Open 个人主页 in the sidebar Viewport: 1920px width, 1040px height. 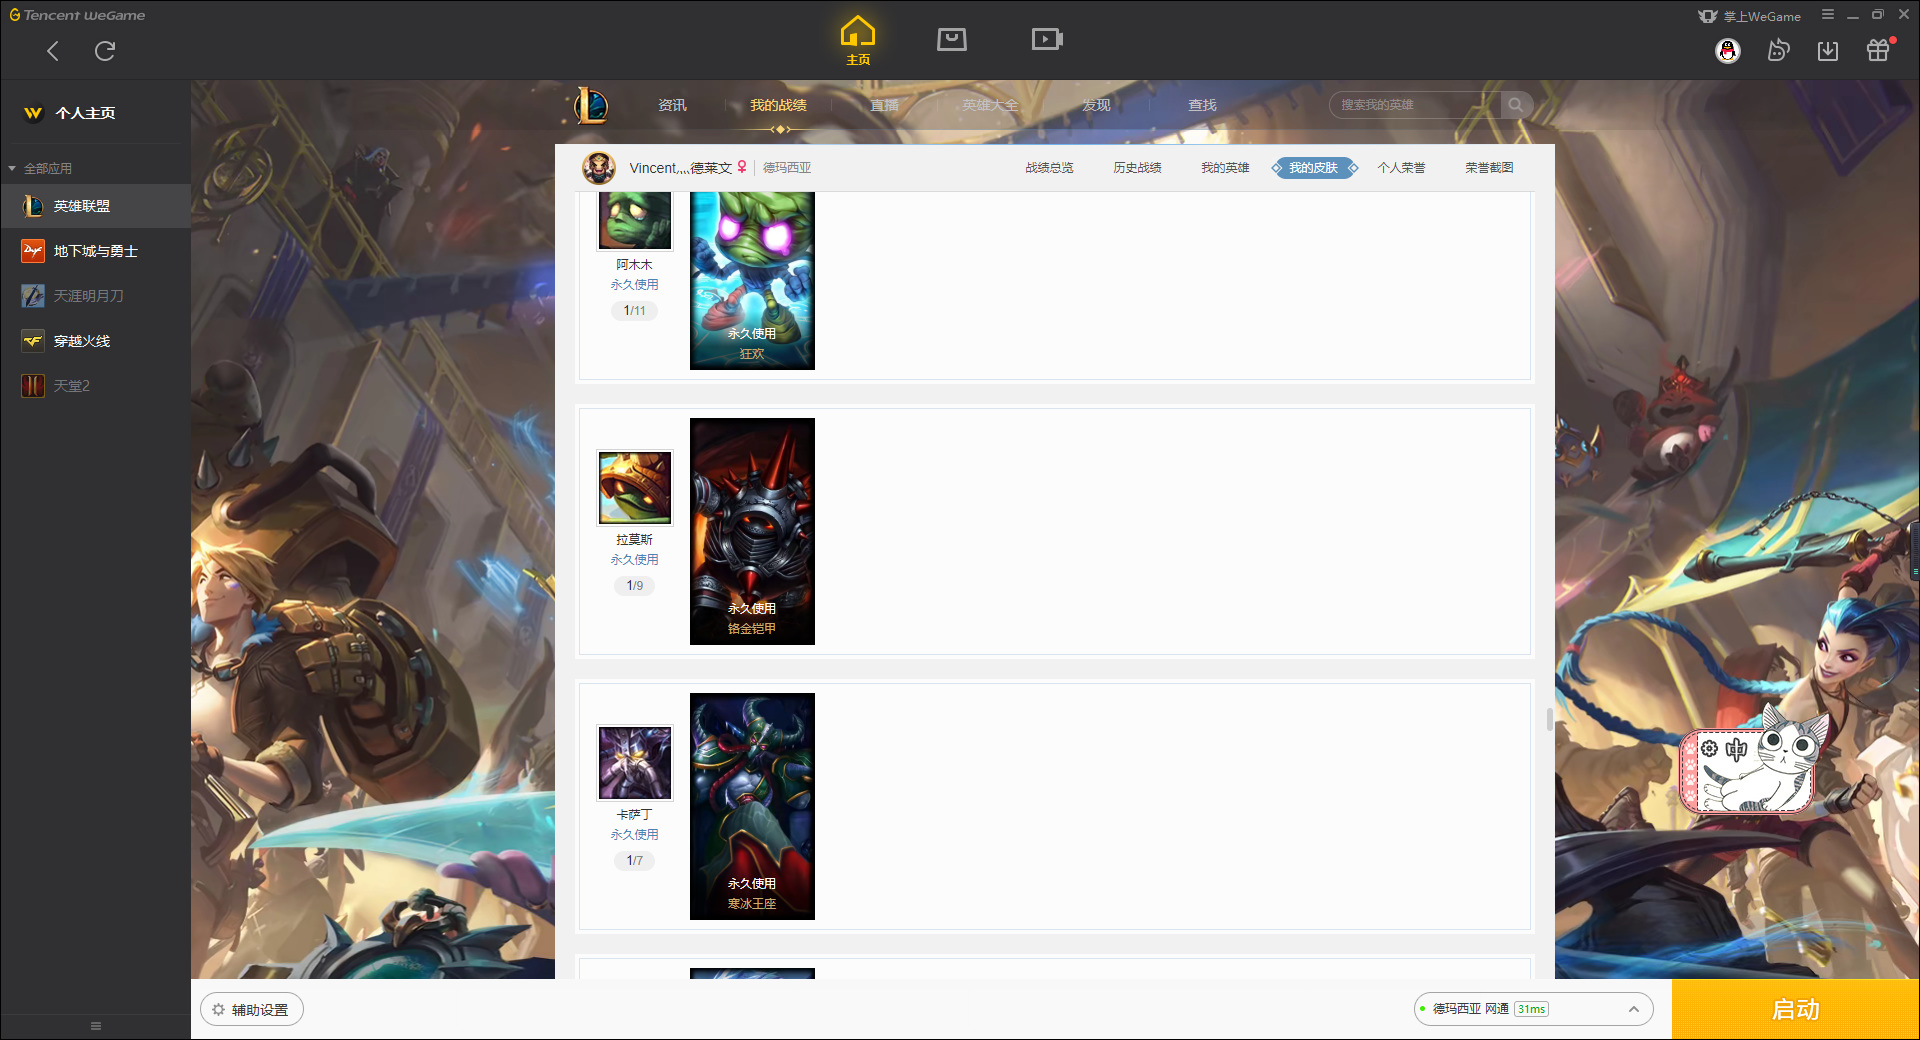pyautogui.click(x=85, y=113)
